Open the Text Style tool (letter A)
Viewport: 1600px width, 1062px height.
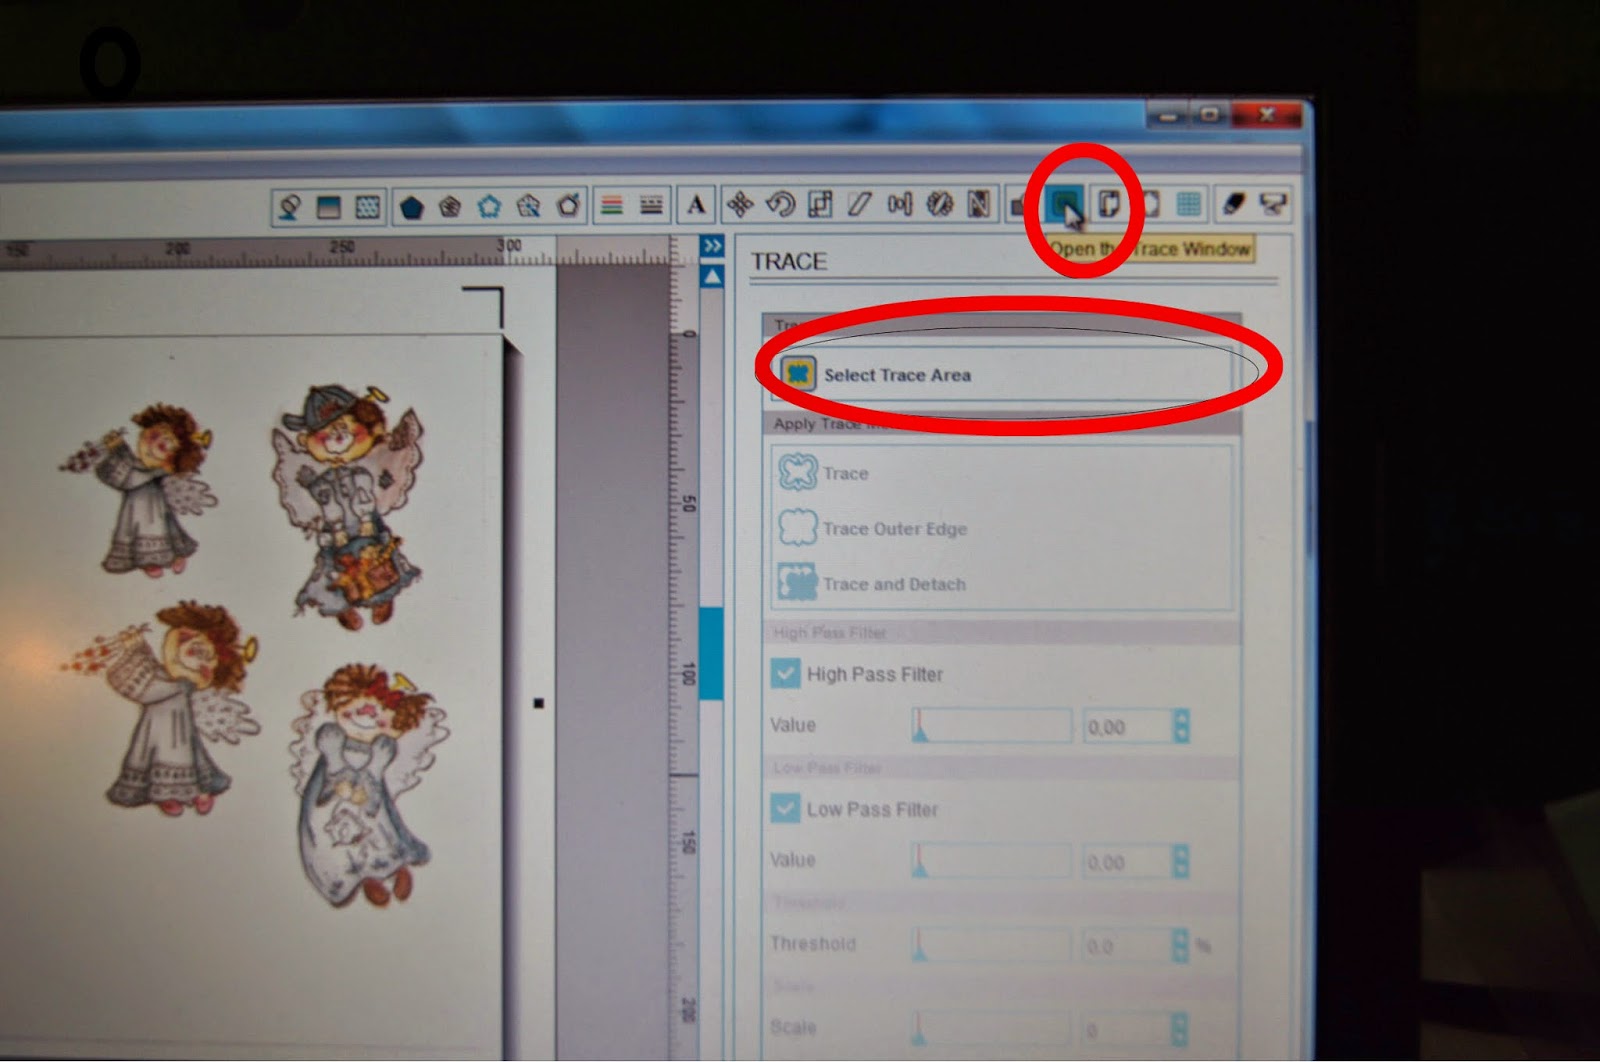point(696,205)
